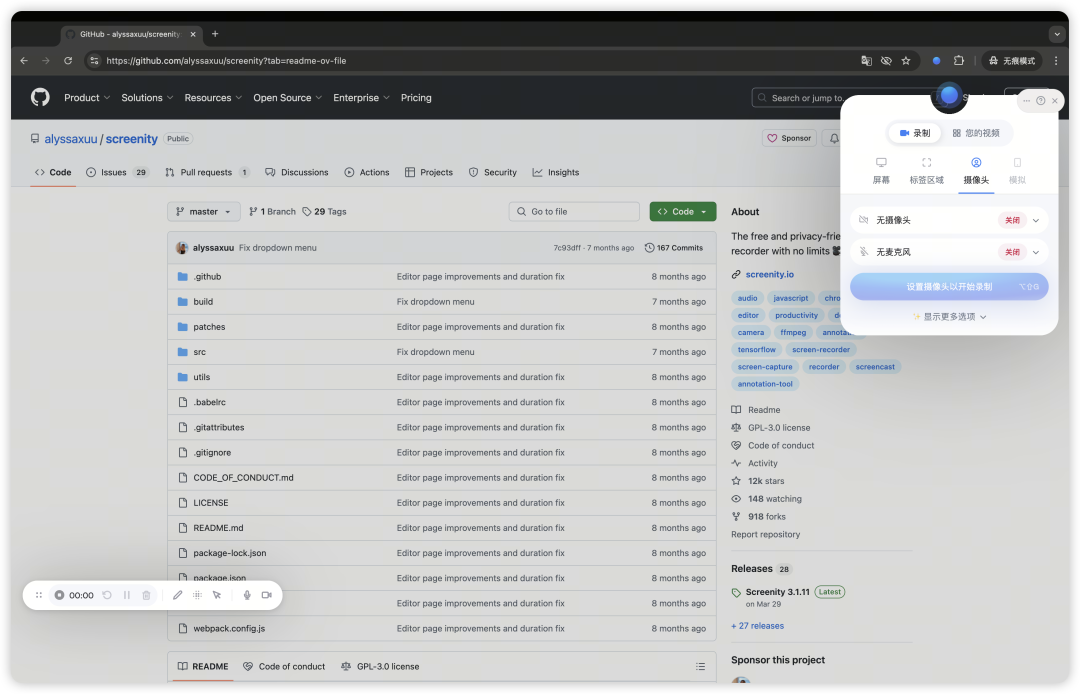This screenshot has width=1080, height=694.
Task: Open the Actions tab
Action: pyautogui.click(x=367, y=172)
